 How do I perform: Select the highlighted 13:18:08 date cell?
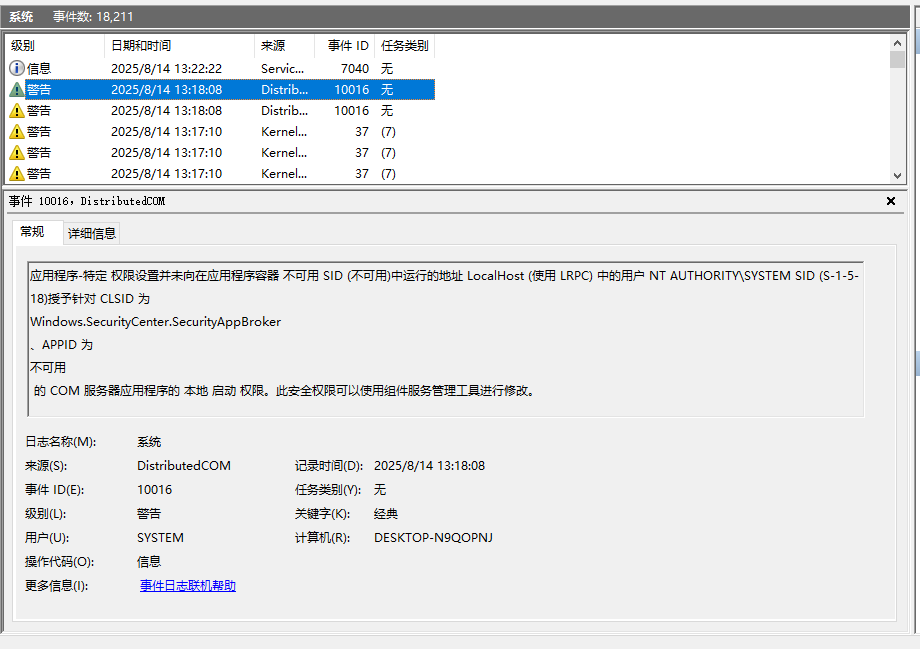tap(167, 90)
